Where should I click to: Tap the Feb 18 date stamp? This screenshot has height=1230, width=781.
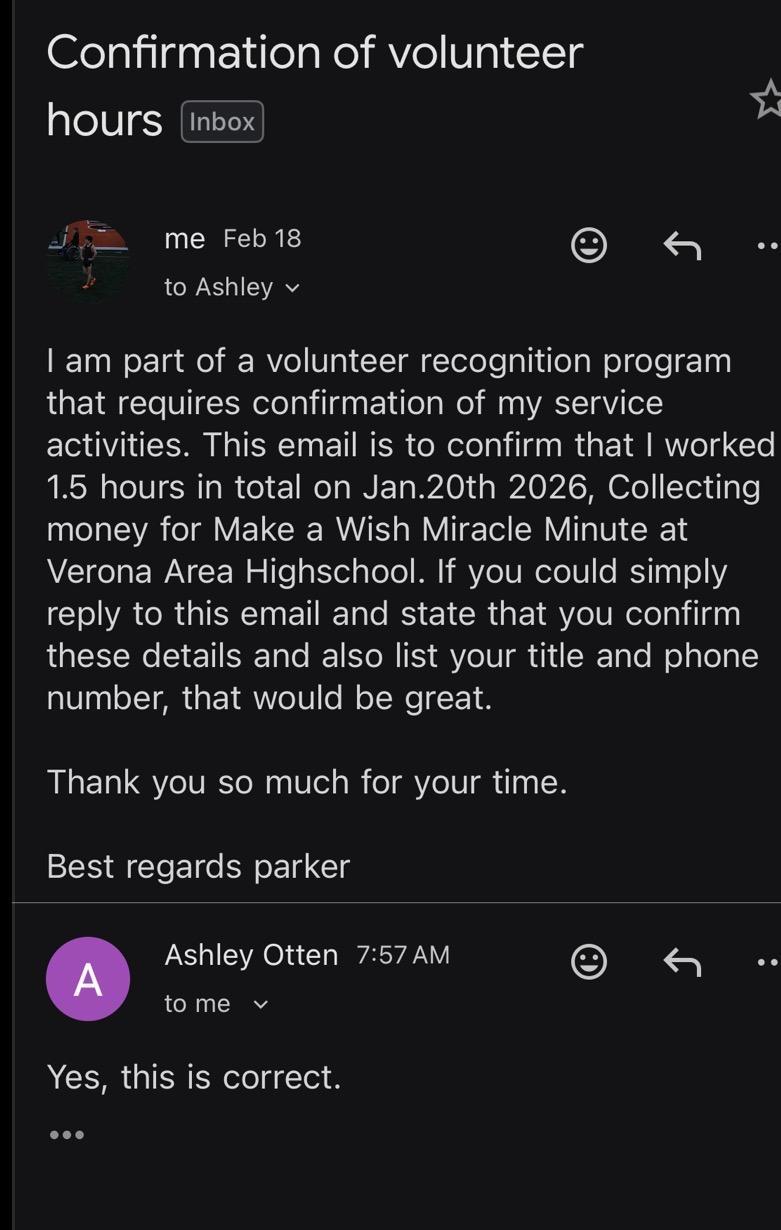(262, 239)
